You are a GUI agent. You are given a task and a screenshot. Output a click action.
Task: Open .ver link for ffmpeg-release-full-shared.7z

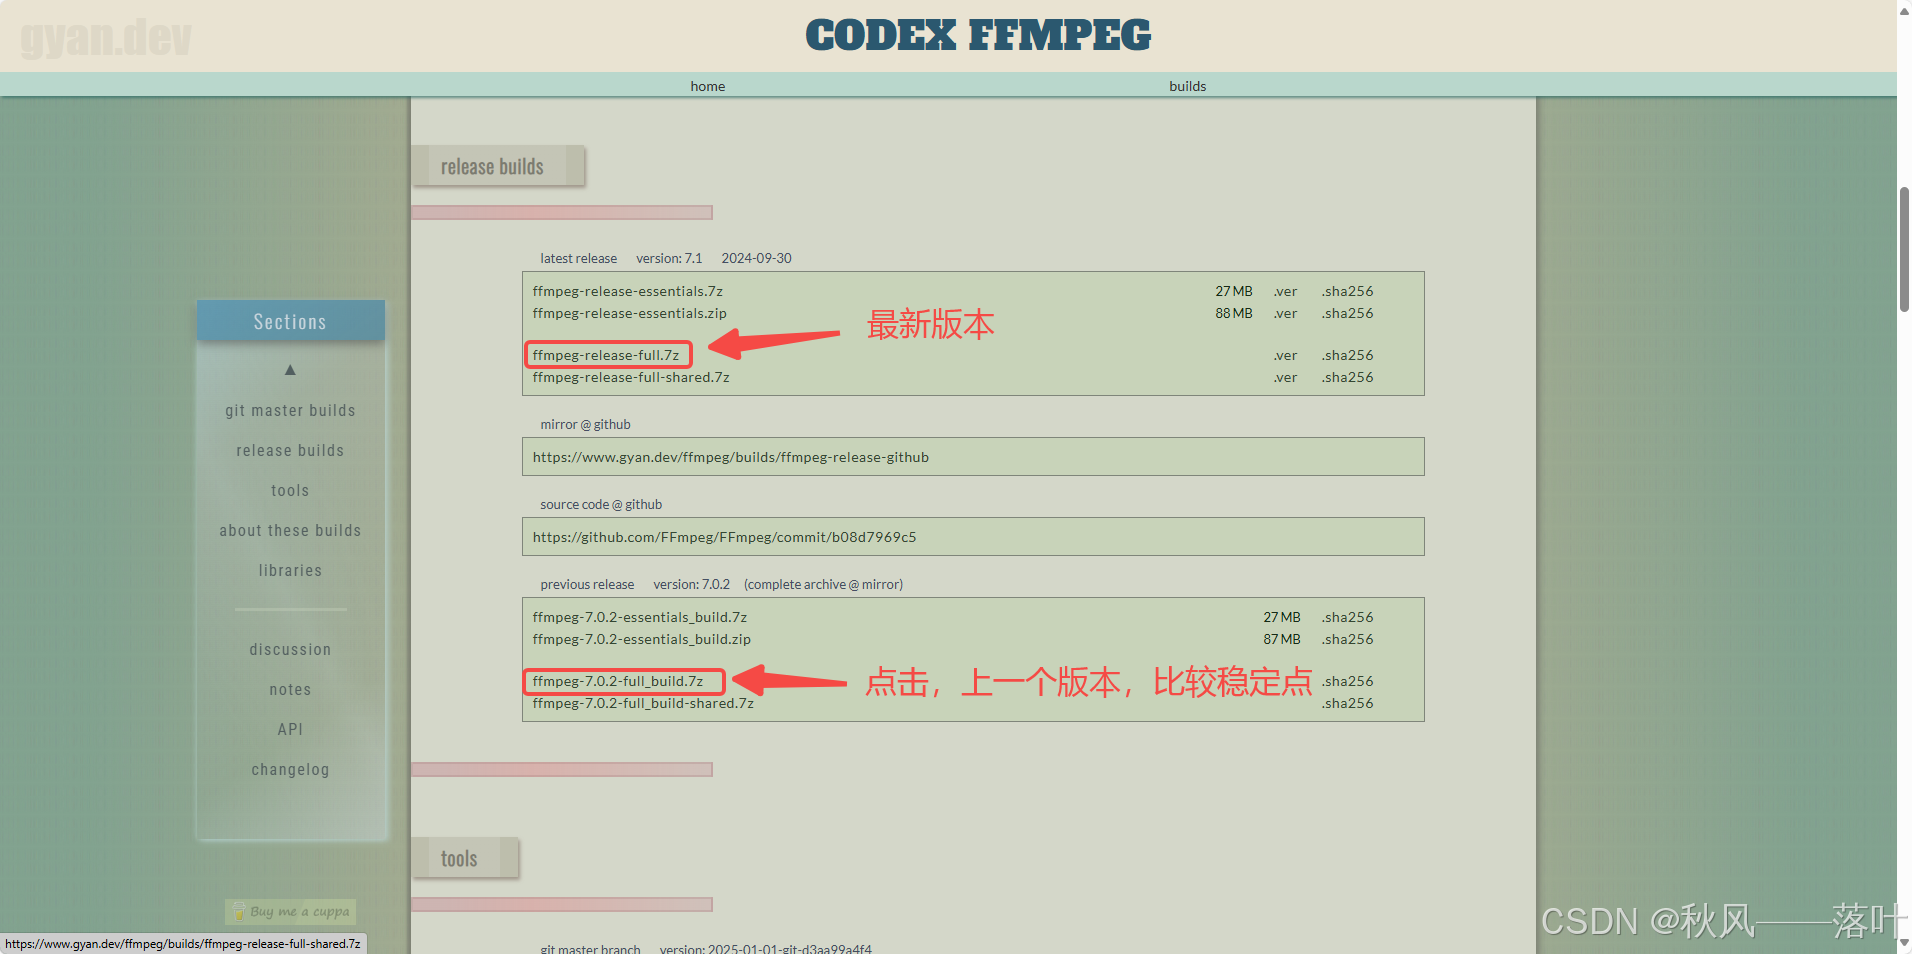(1285, 377)
